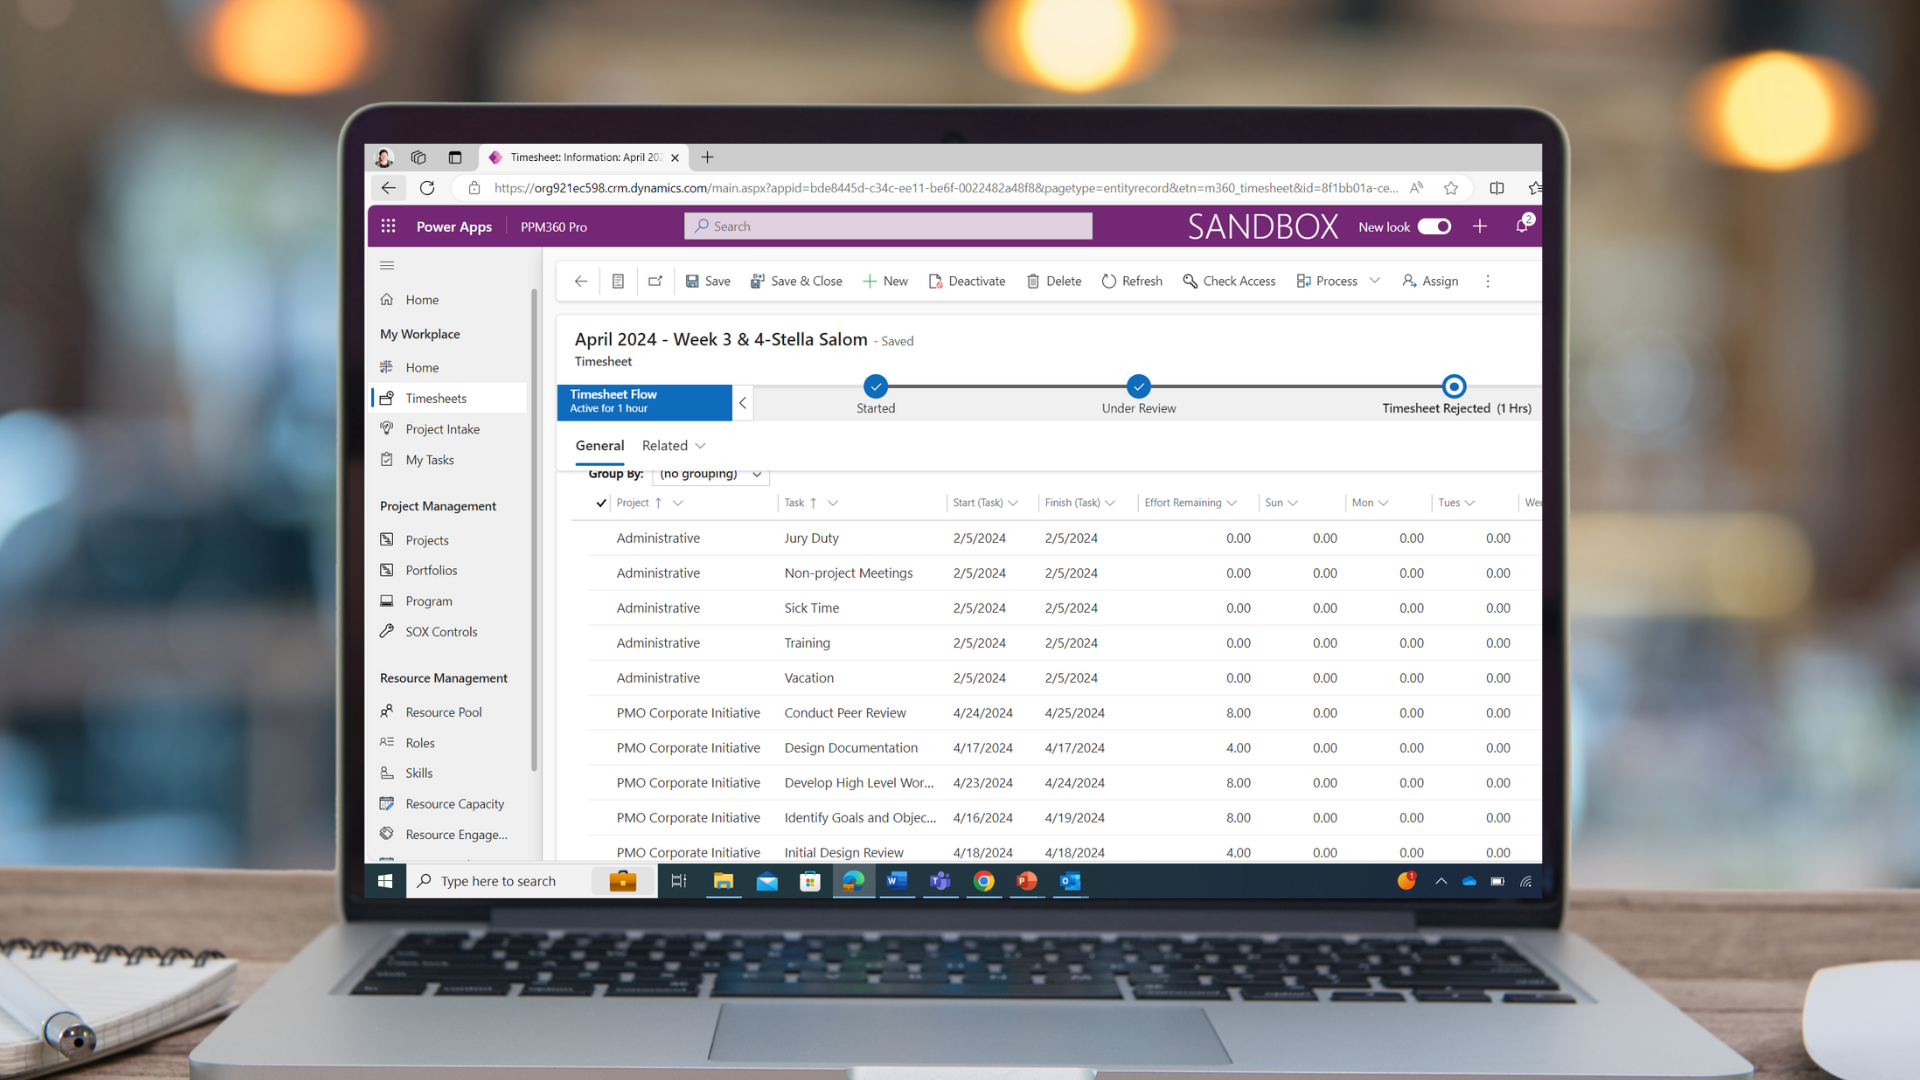This screenshot has width=1920, height=1080.
Task: Click the Refresh icon in command bar
Action: tap(1108, 281)
